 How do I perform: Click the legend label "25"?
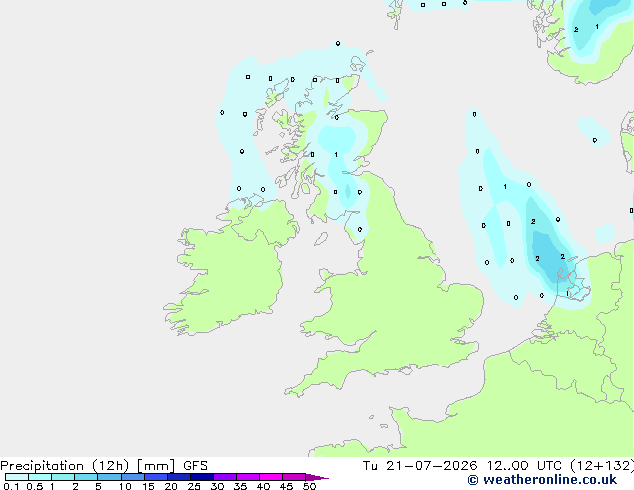pyautogui.click(x=194, y=486)
